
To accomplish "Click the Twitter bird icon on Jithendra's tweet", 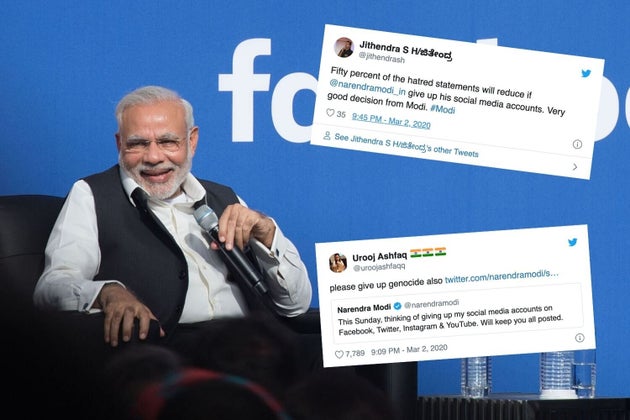I will tap(586, 73).
